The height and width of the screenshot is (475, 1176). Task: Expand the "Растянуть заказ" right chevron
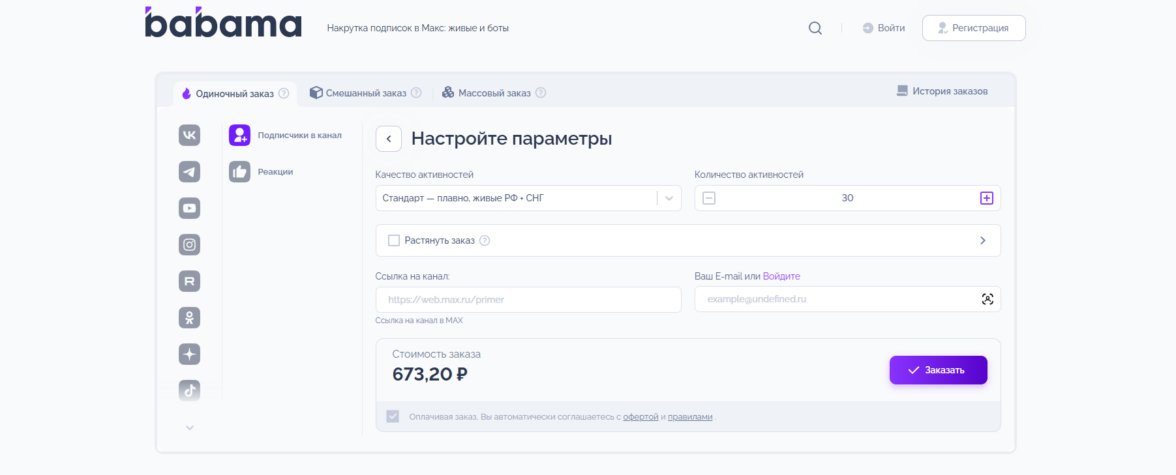[x=982, y=240]
